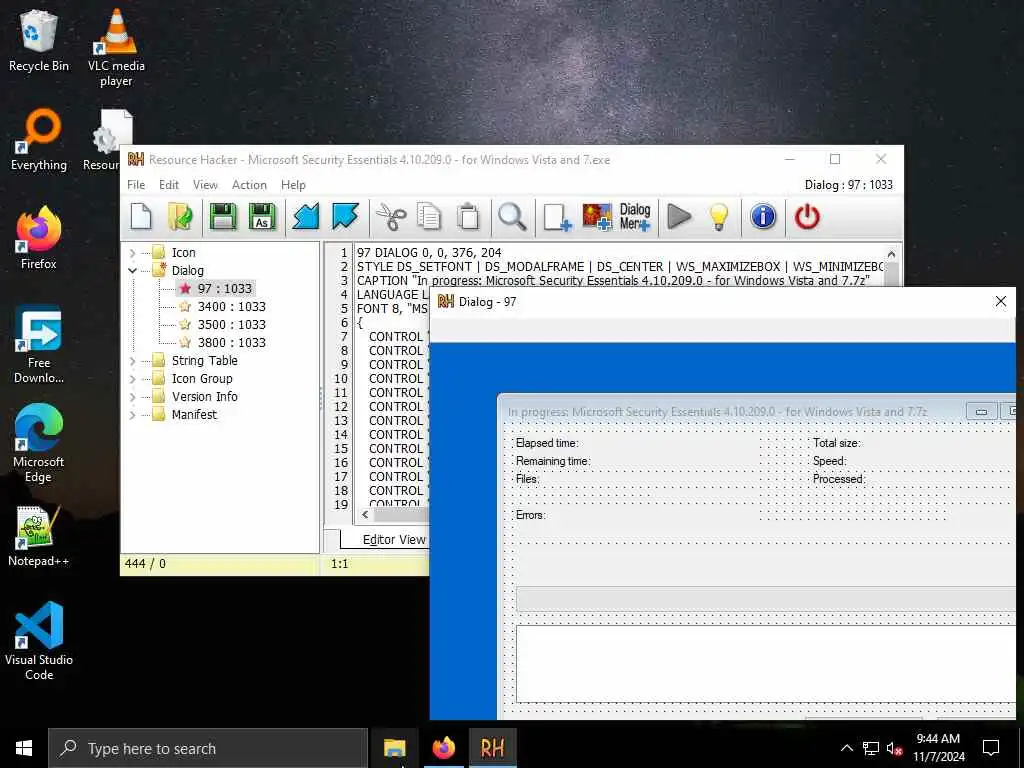Image resolution: width=1024 pixels, height=768 pixels.
Task: Click the Paste clipboard icon
Action: (468, 217)
